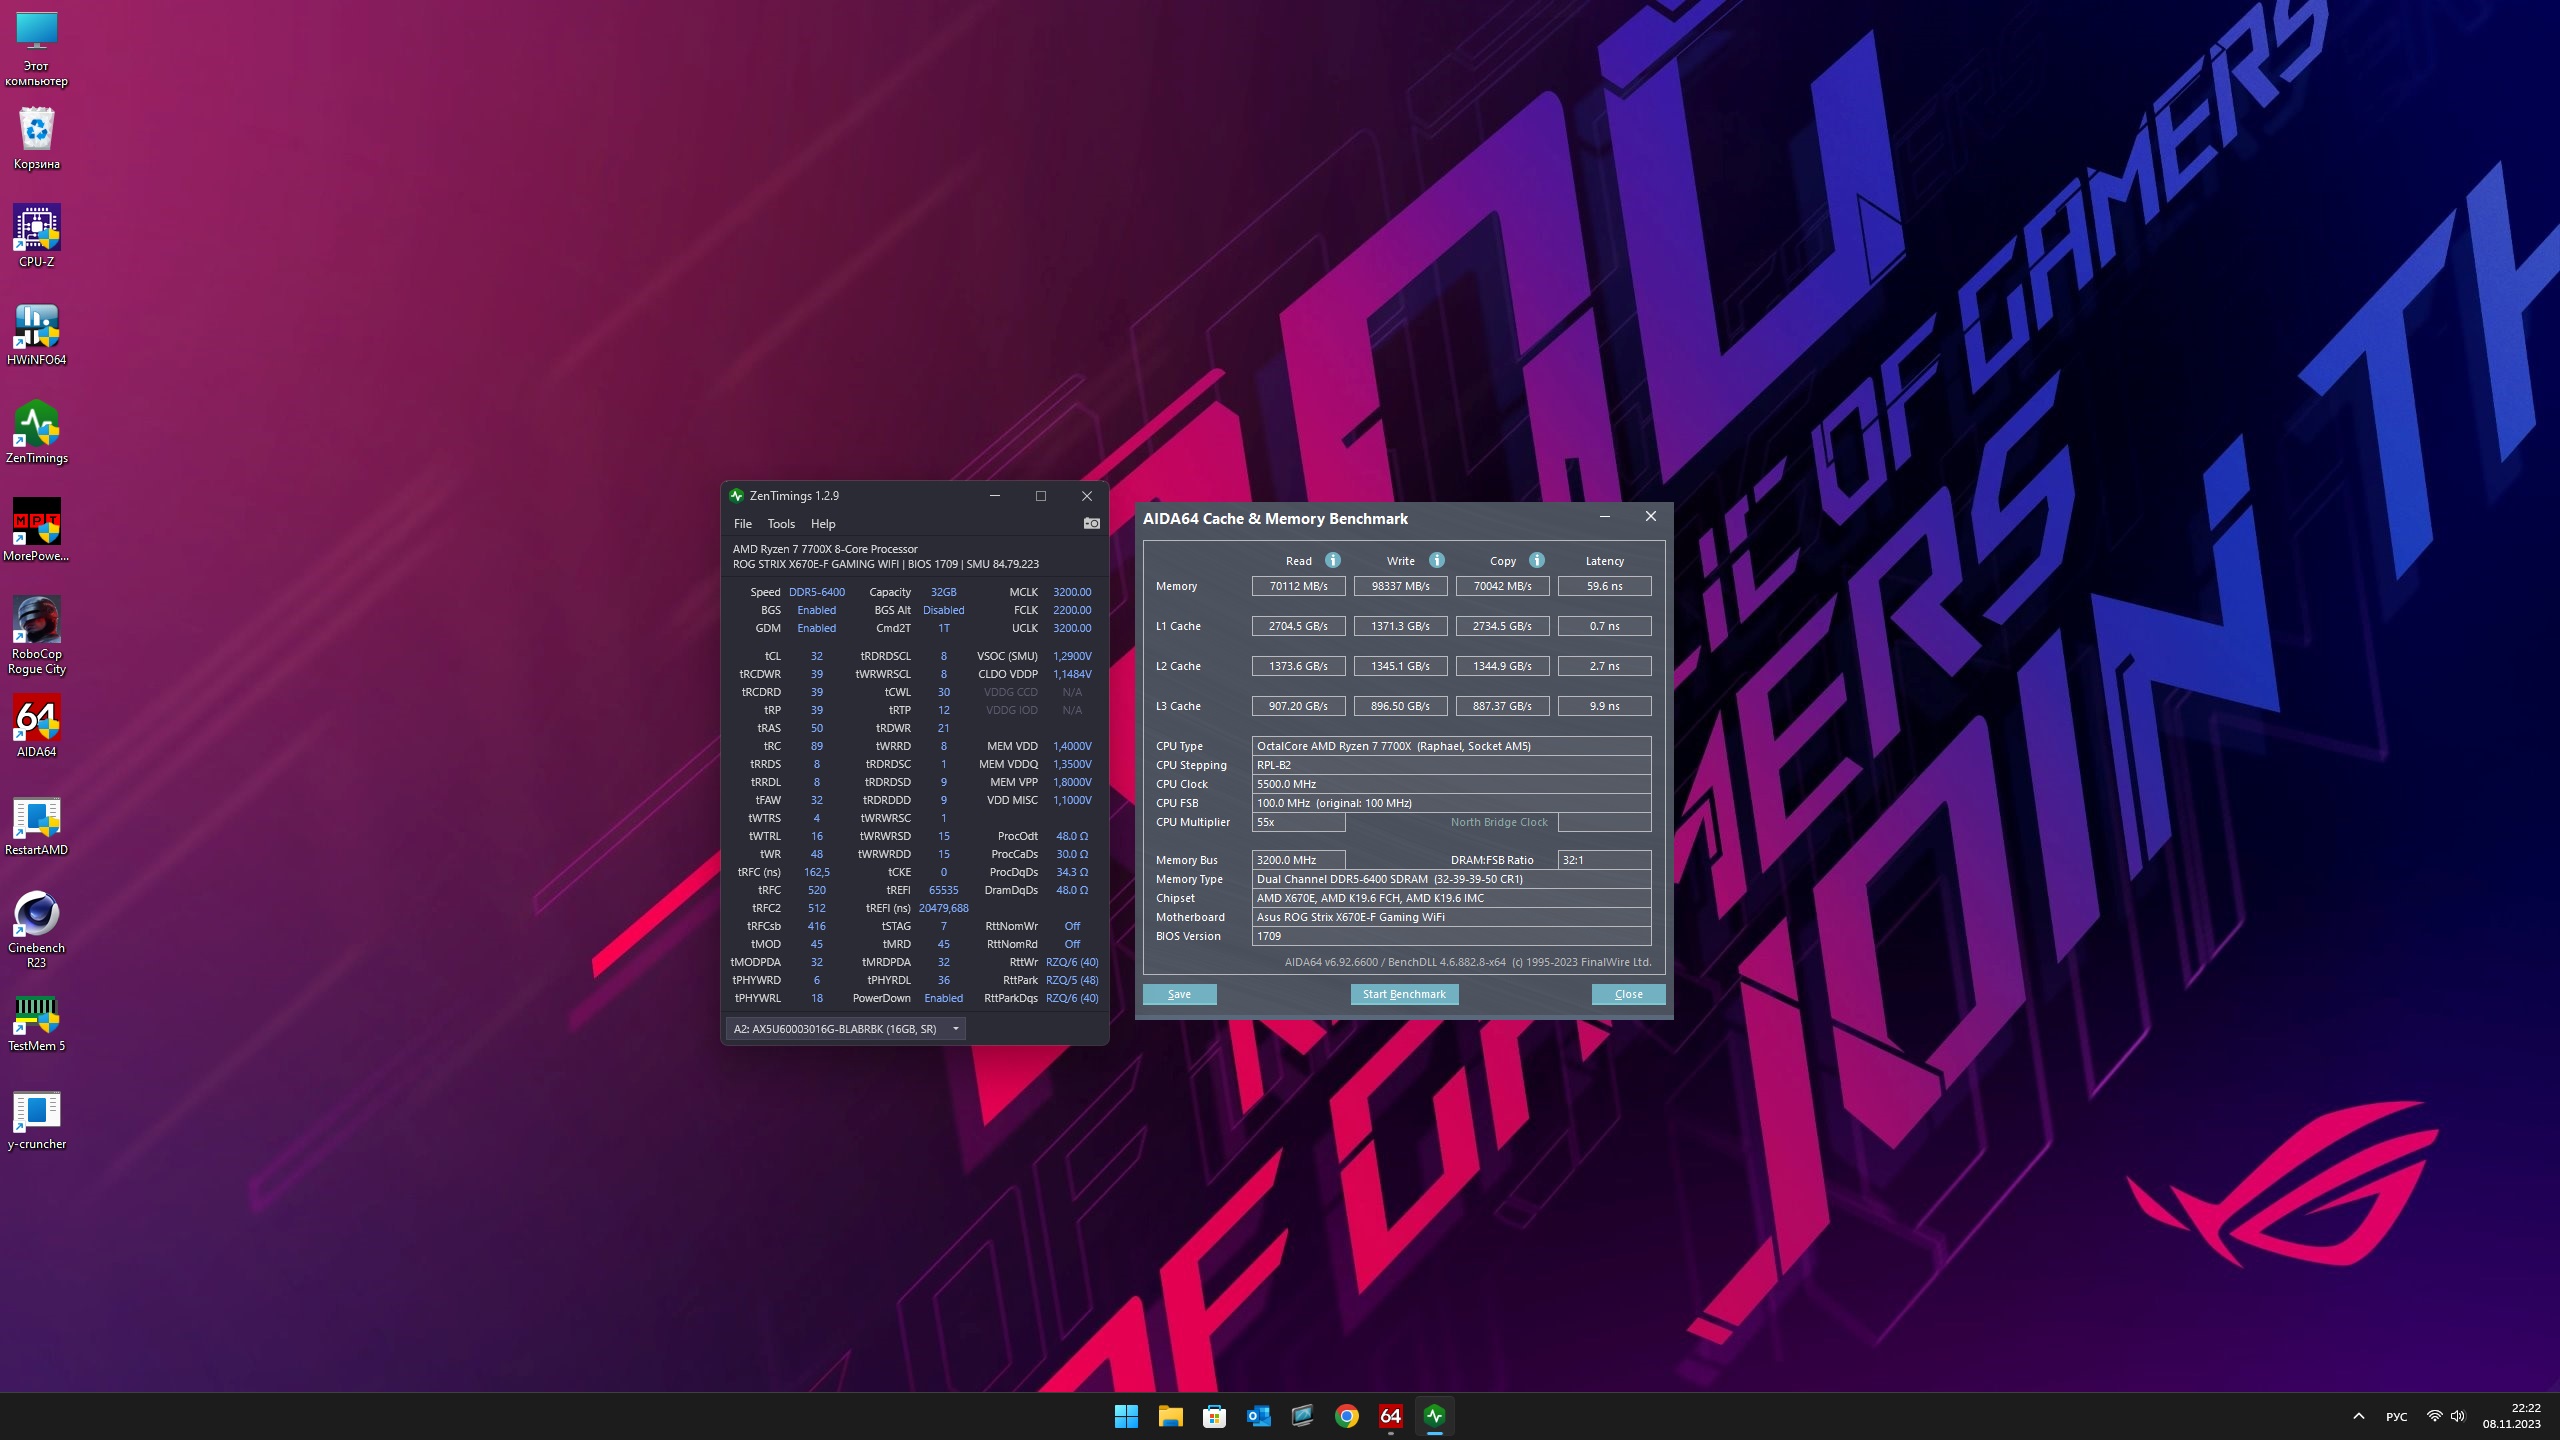This screenshot has height=1440, width=2560.
Task: Click the Close button in AIDA64 benchmark
Action: point(1628,994)
